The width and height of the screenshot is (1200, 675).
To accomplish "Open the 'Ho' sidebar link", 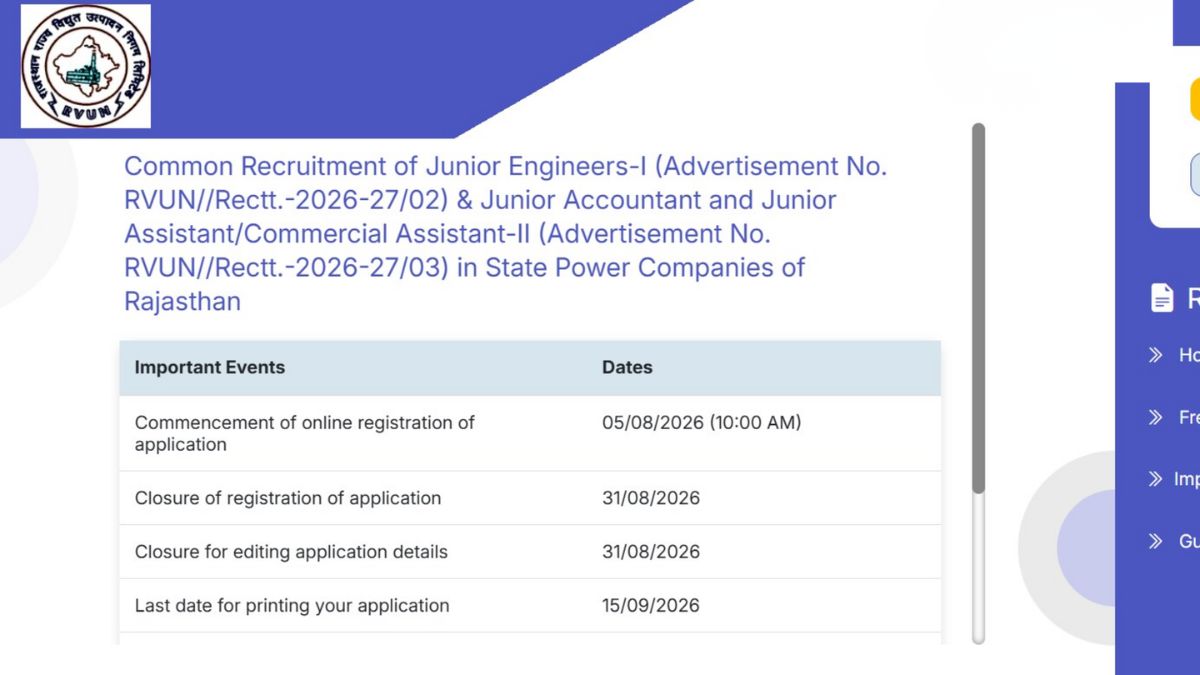I will [1189, 354].
